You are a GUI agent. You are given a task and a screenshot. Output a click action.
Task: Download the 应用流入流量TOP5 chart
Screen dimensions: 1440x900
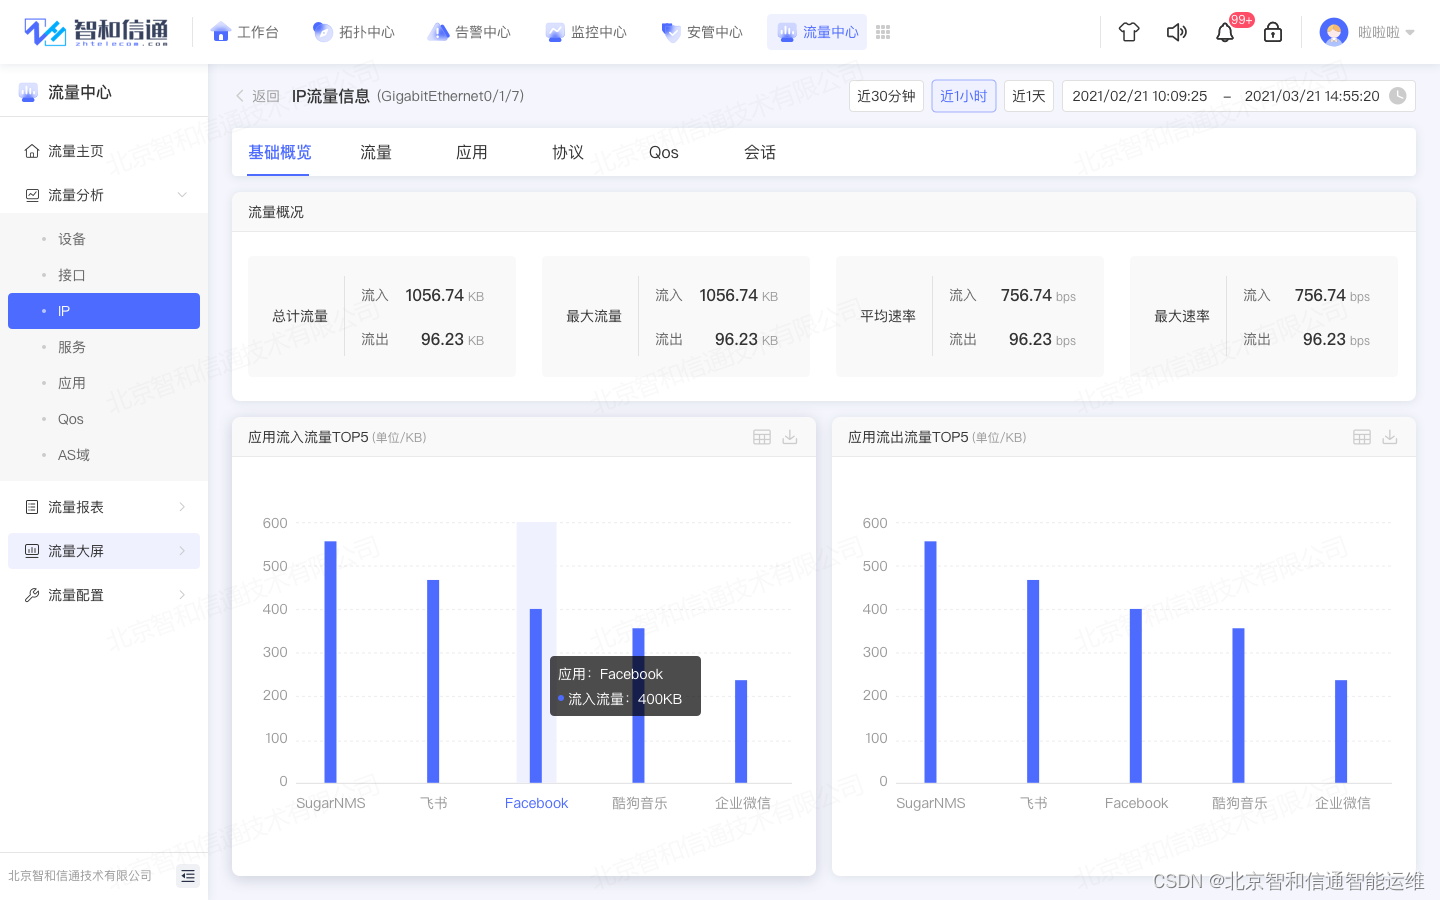click(x=790, y=437)
